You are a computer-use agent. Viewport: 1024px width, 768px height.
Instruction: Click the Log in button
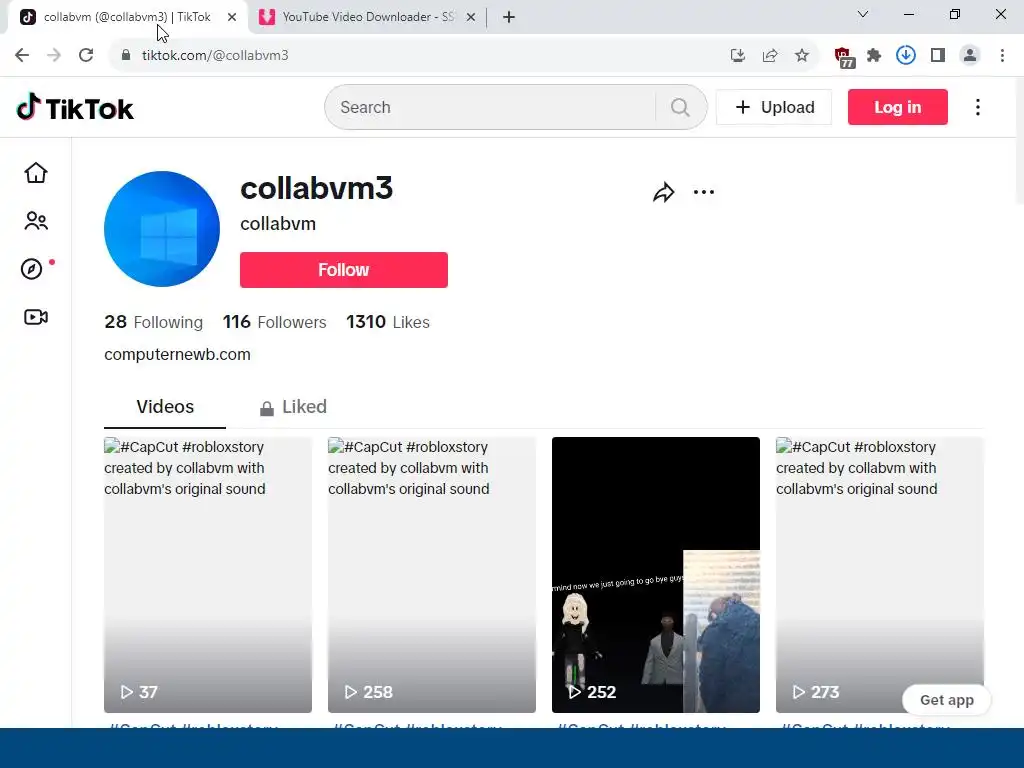(897, 107)
